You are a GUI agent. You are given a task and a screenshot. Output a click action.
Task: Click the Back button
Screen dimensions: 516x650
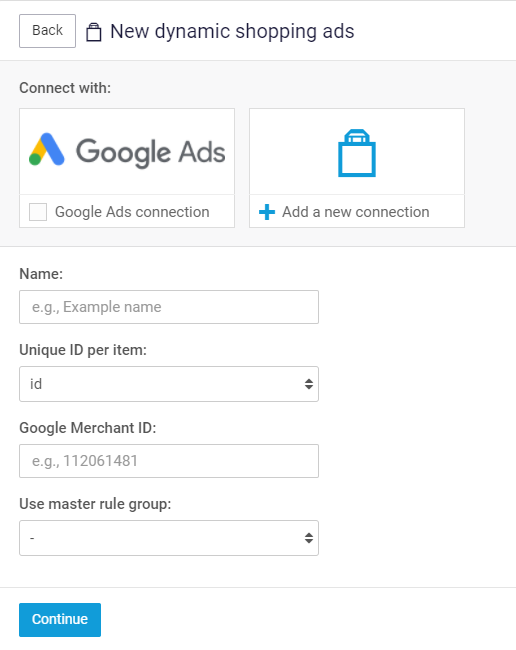pyautogui.click(x=47, y=31)
